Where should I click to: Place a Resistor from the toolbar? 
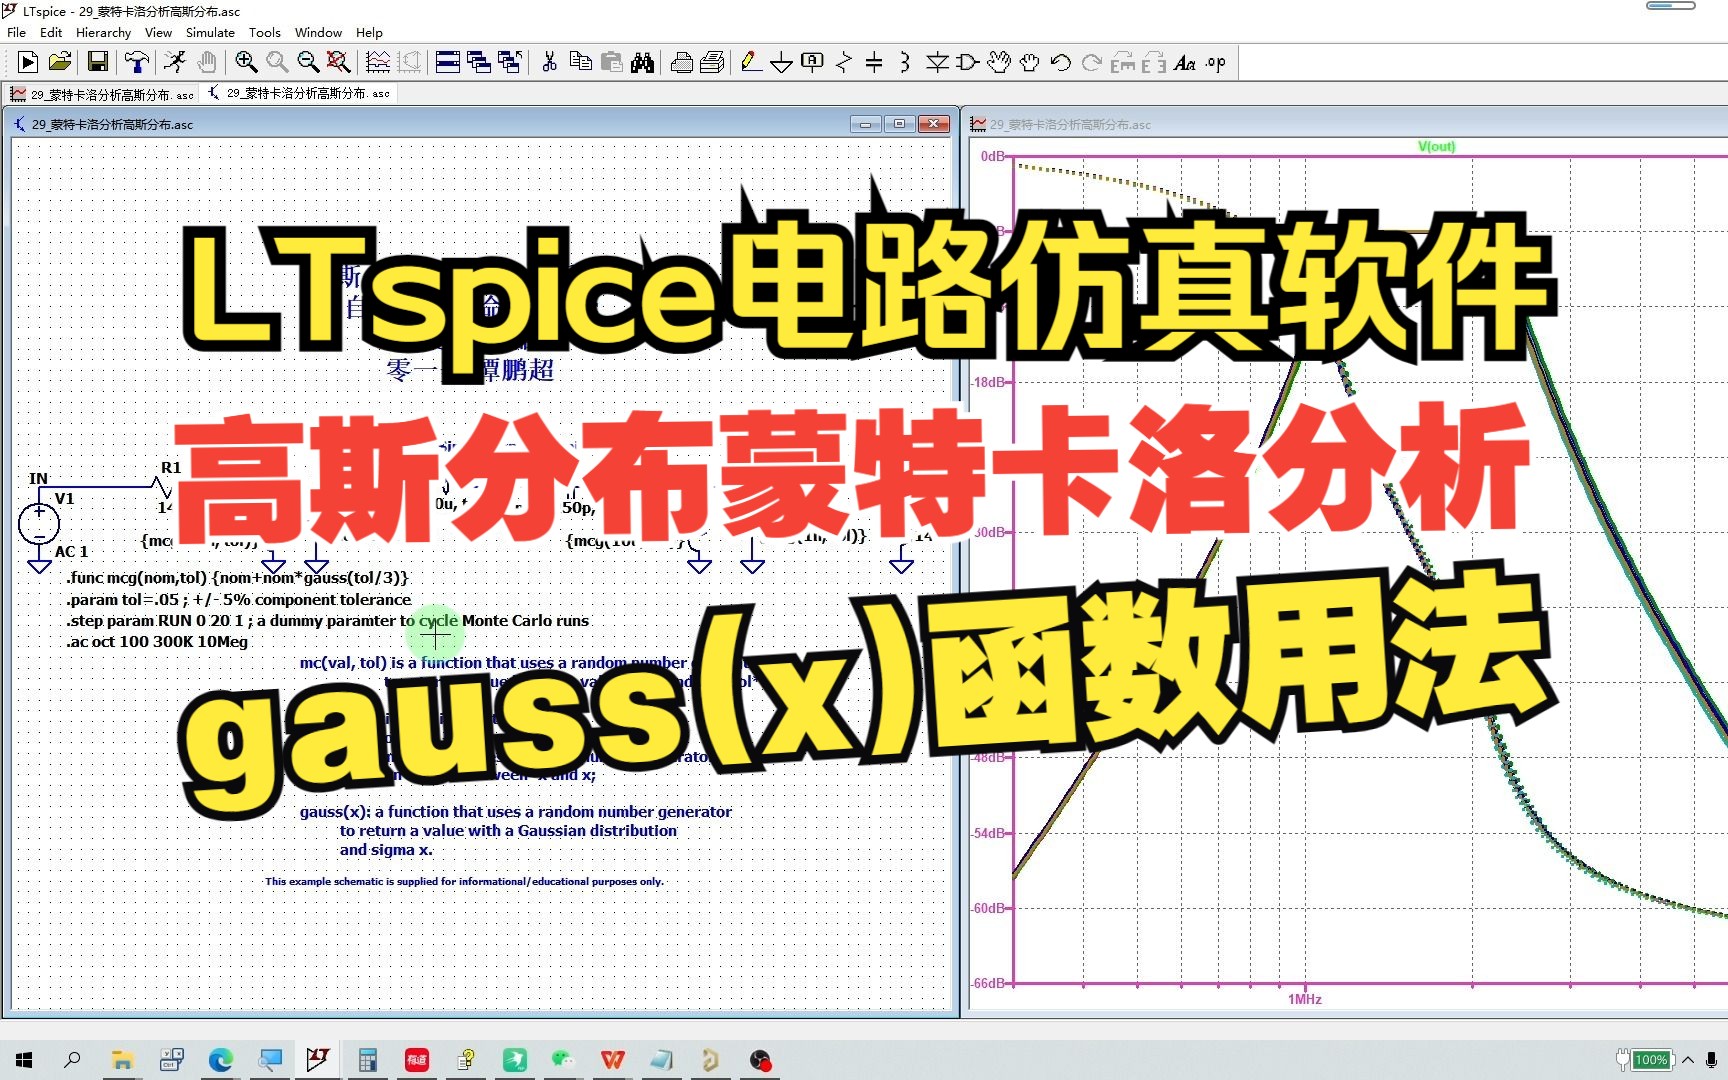(x=843, y=62)
